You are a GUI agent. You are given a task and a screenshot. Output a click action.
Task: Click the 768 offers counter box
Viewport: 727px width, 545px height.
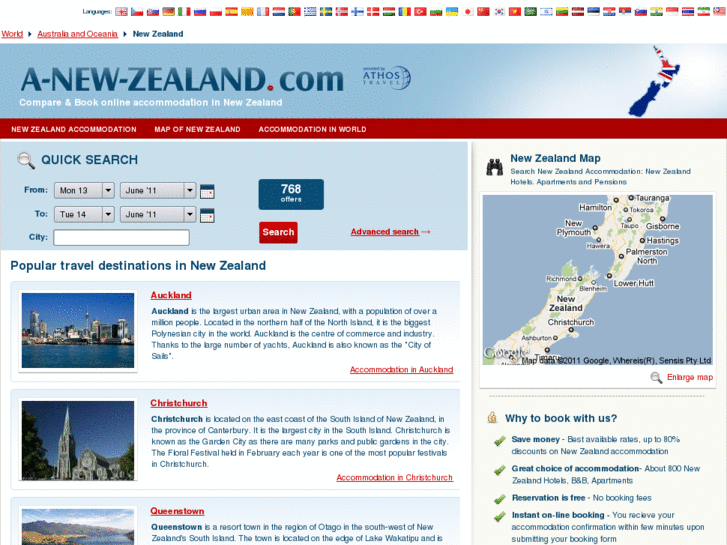pos(291,194)
